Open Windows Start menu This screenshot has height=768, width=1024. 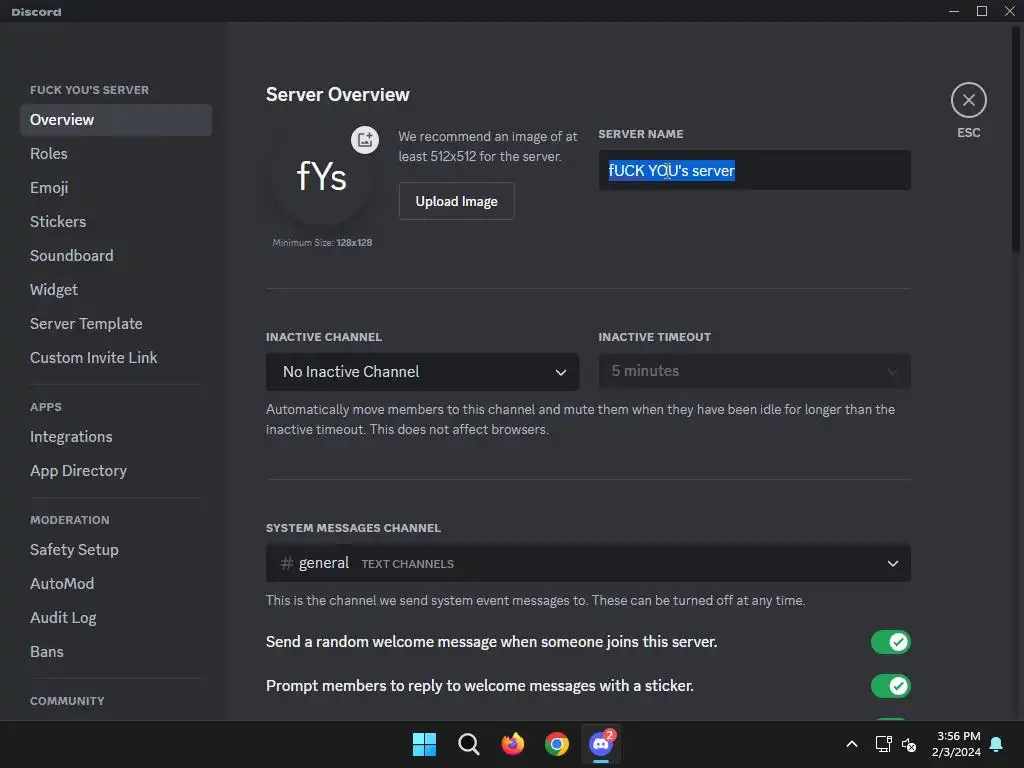click(x=424, y=744)
